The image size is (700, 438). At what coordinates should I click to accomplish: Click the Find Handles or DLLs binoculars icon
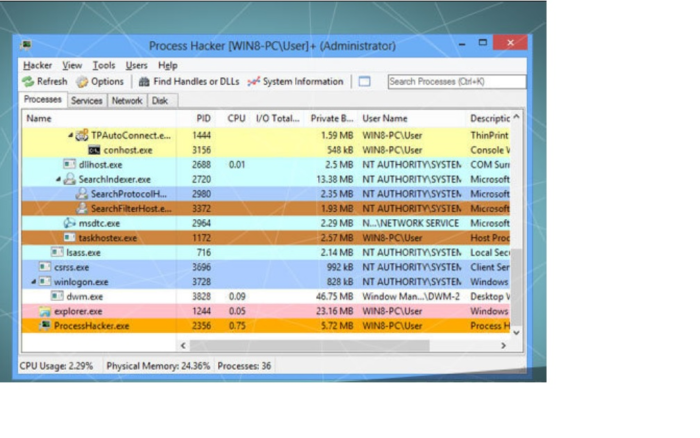pyautogui.click(x=144, y=82)
